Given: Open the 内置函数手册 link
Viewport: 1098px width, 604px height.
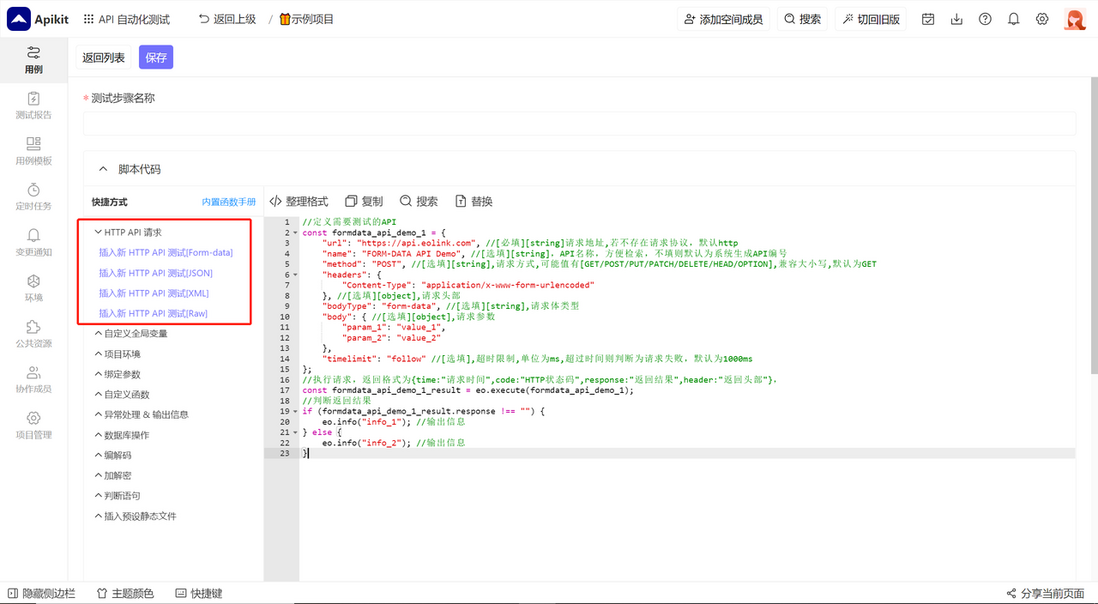Looking at the screenshot, I should pos(229,202).
